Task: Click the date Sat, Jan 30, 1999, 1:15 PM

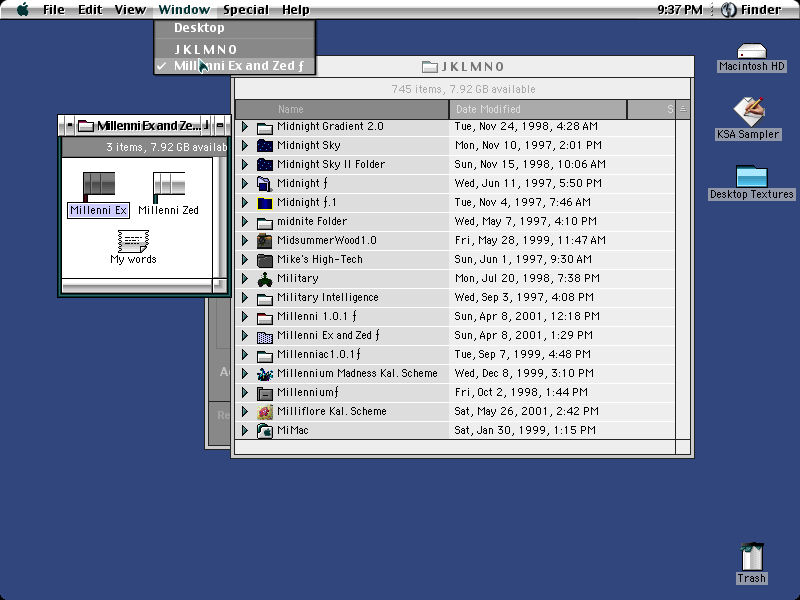Action: point(525,431)
